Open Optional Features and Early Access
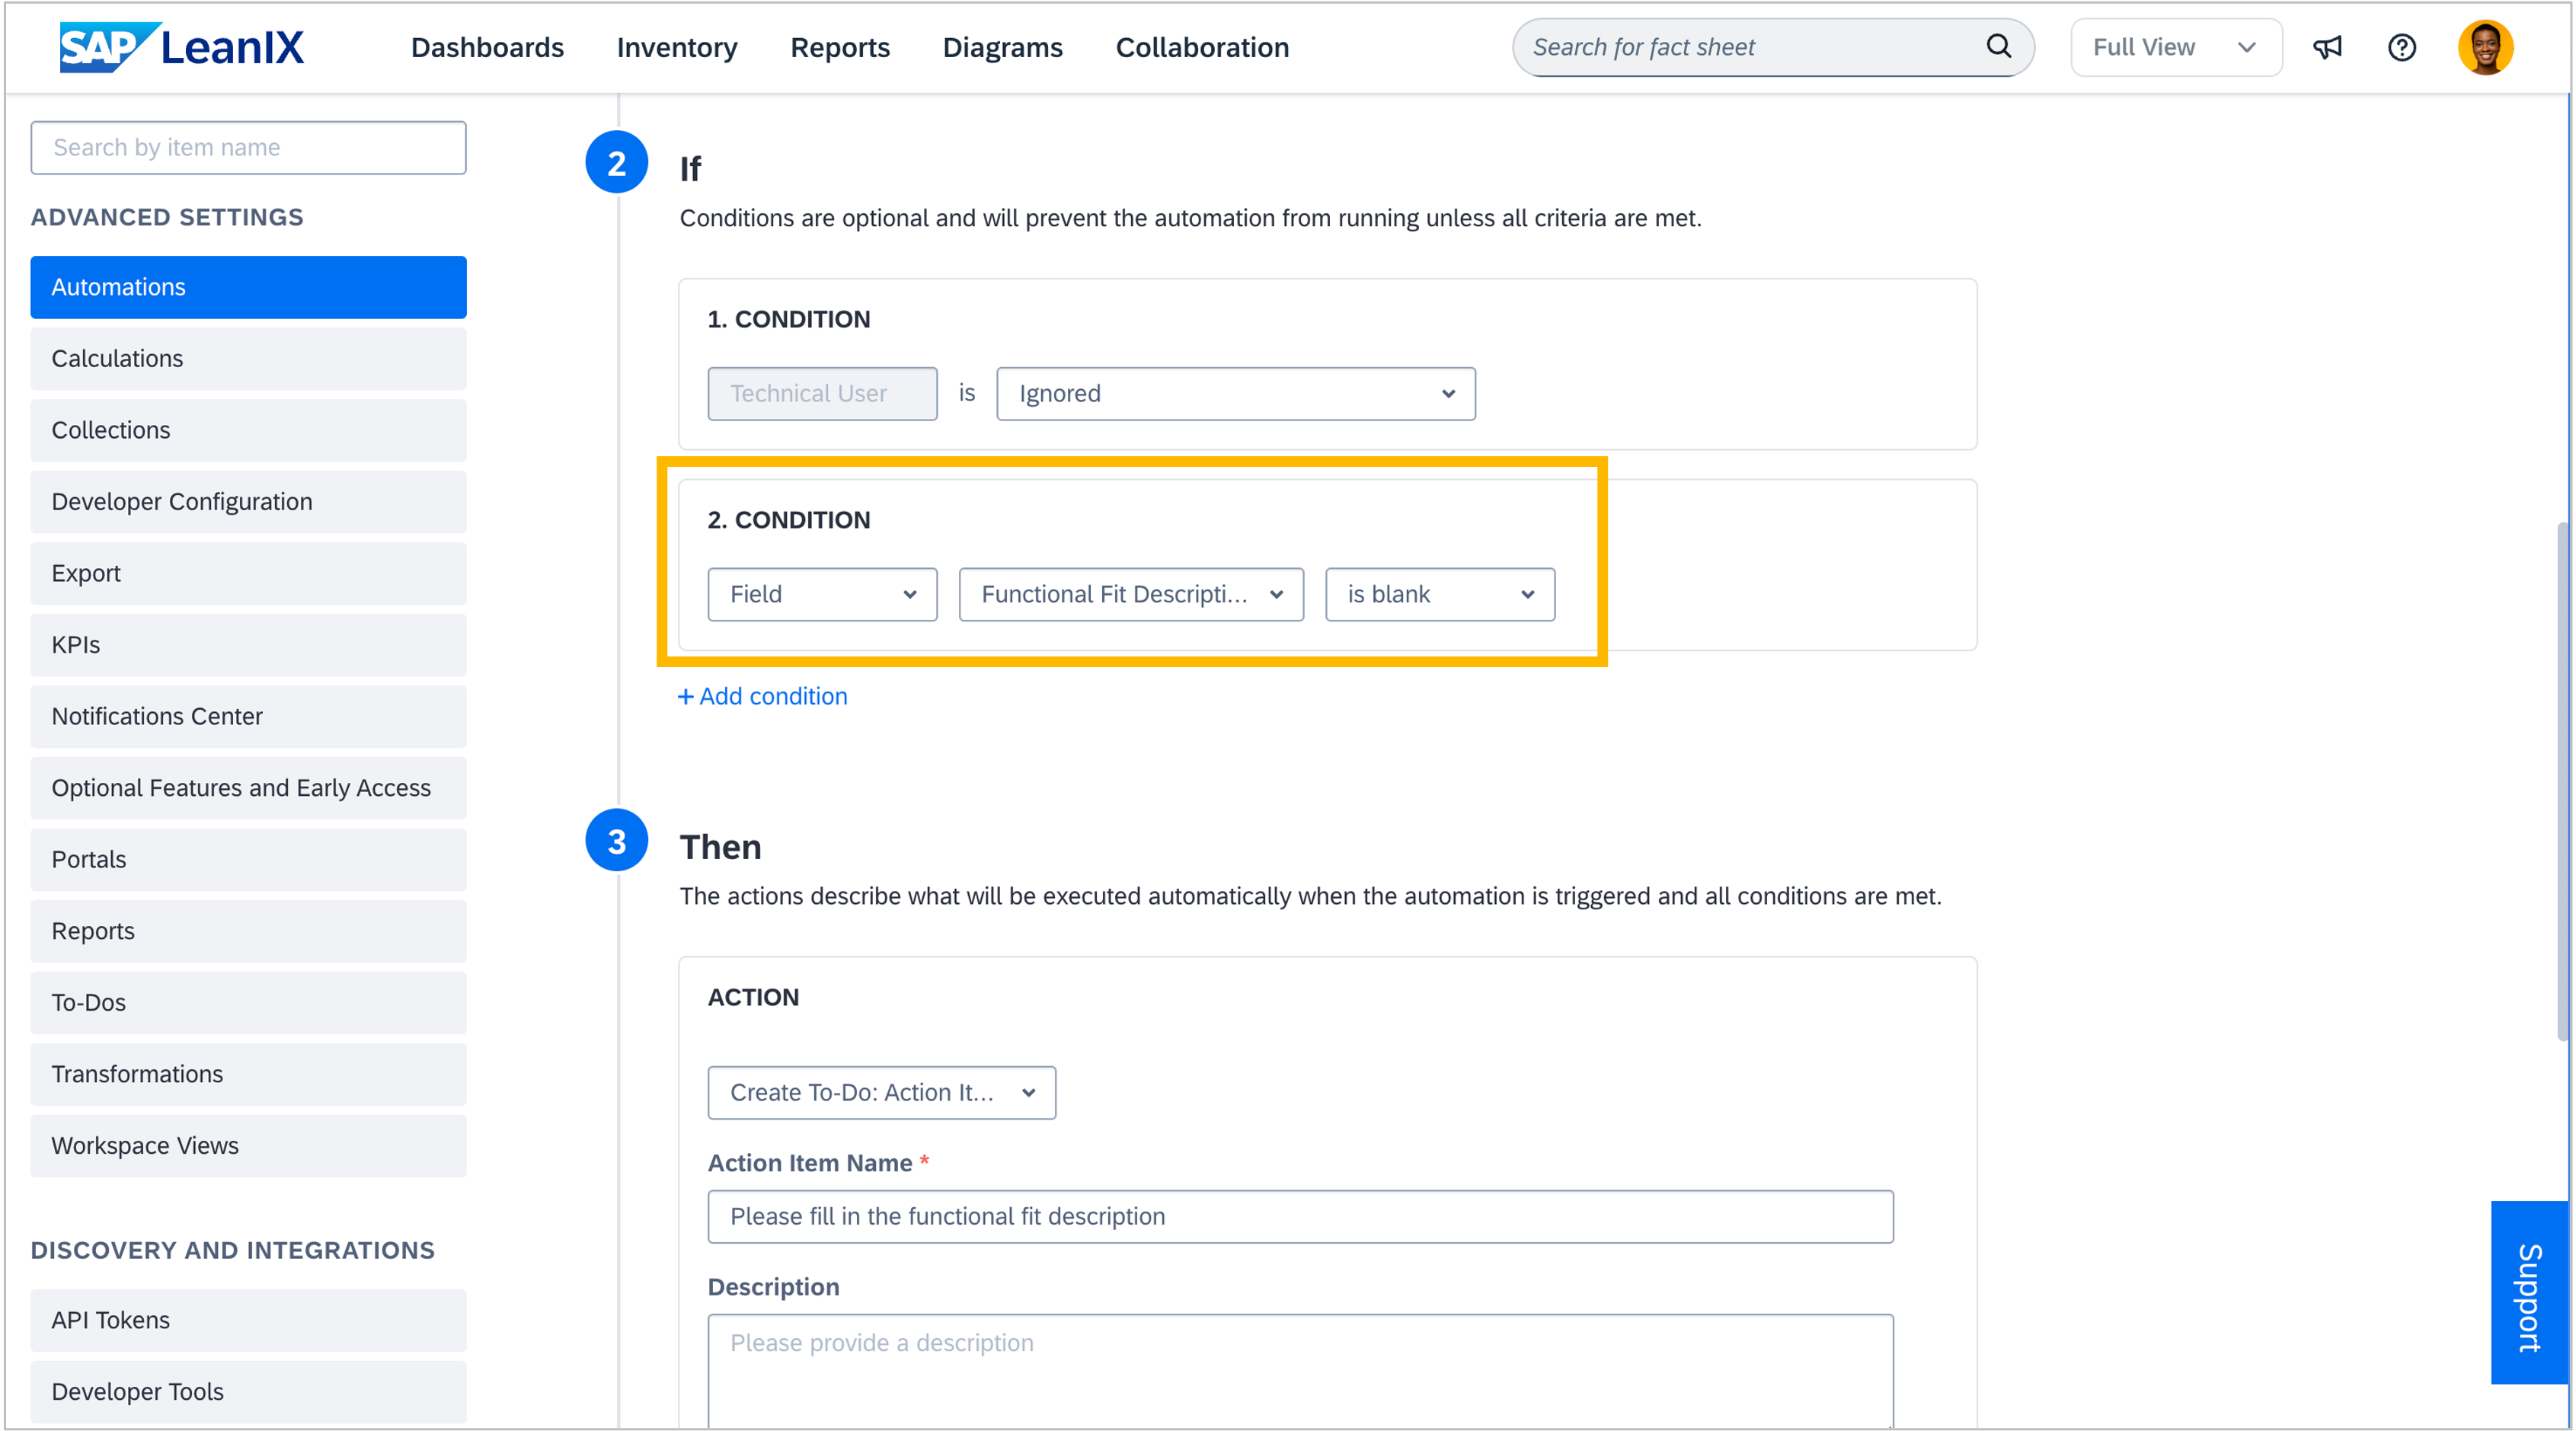 click(248, 788)
